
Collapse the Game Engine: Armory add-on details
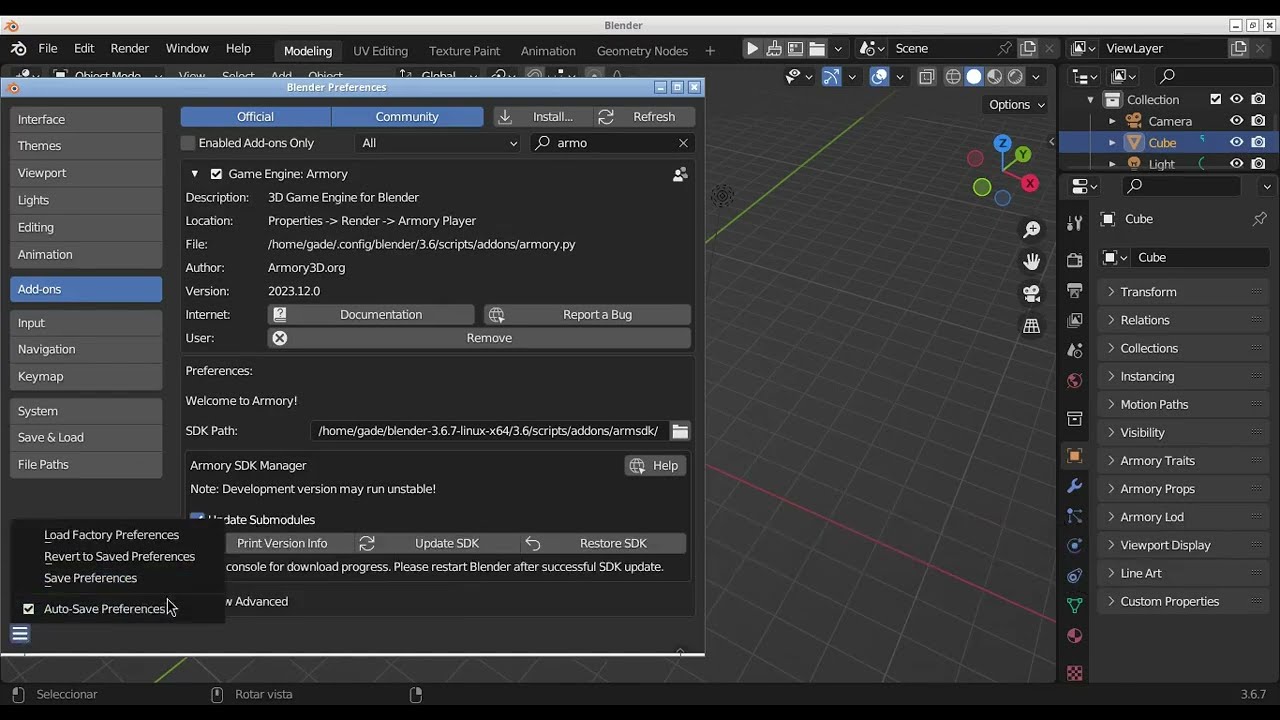[x=195, y=174]
